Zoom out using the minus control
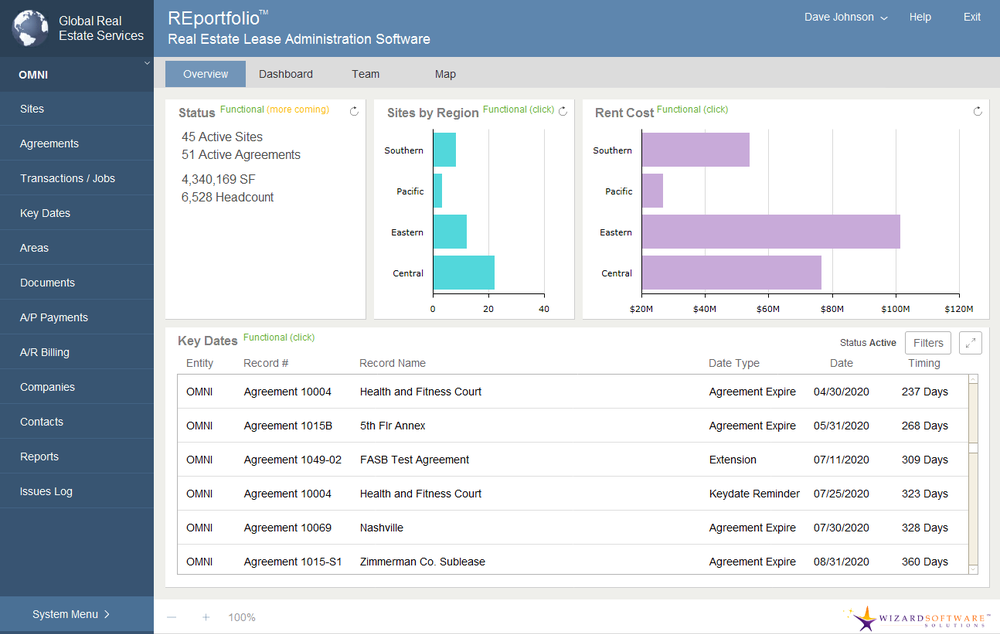 (x=171, y=617)
